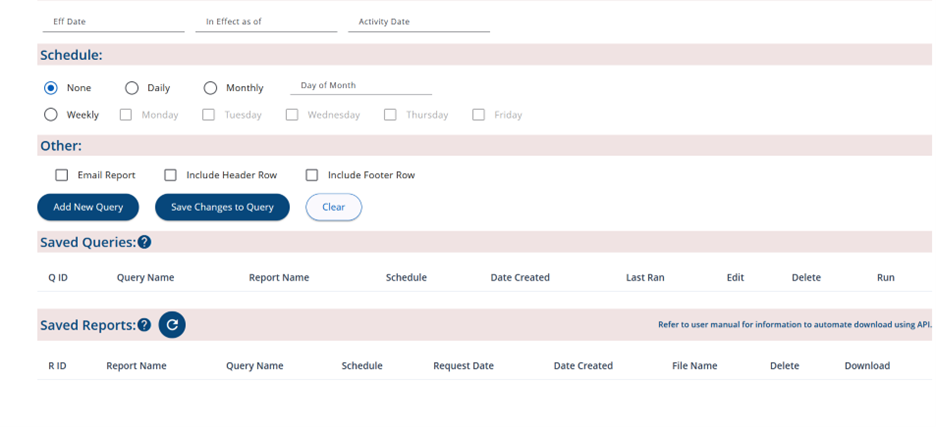Refresh the Saved Reports list

(172, 325)
